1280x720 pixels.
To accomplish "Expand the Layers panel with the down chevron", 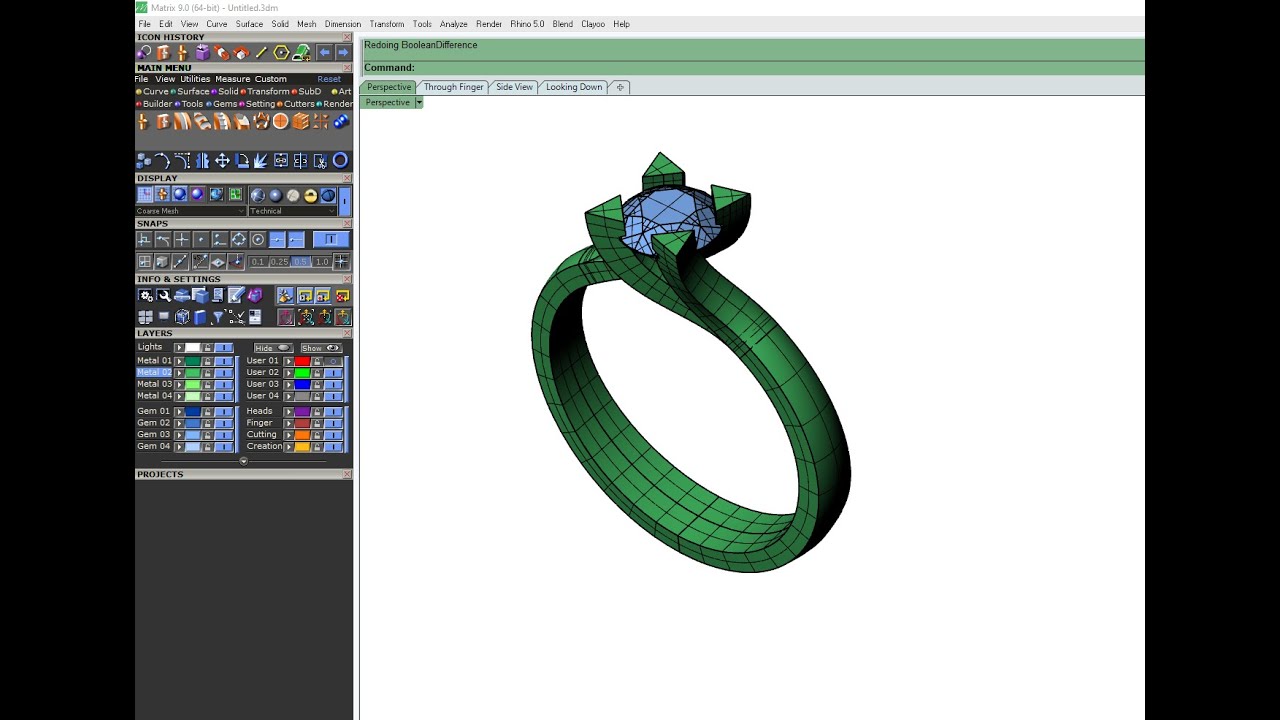I will (243, 461).
